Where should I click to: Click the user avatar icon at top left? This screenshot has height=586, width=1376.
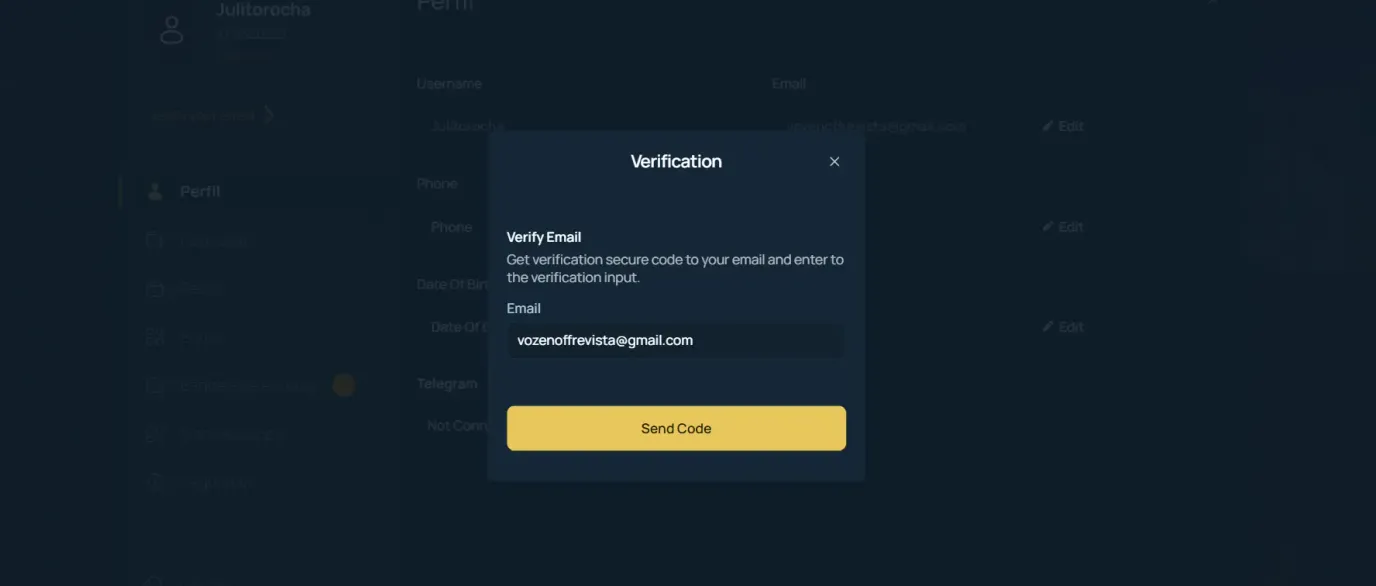[172, 30]
